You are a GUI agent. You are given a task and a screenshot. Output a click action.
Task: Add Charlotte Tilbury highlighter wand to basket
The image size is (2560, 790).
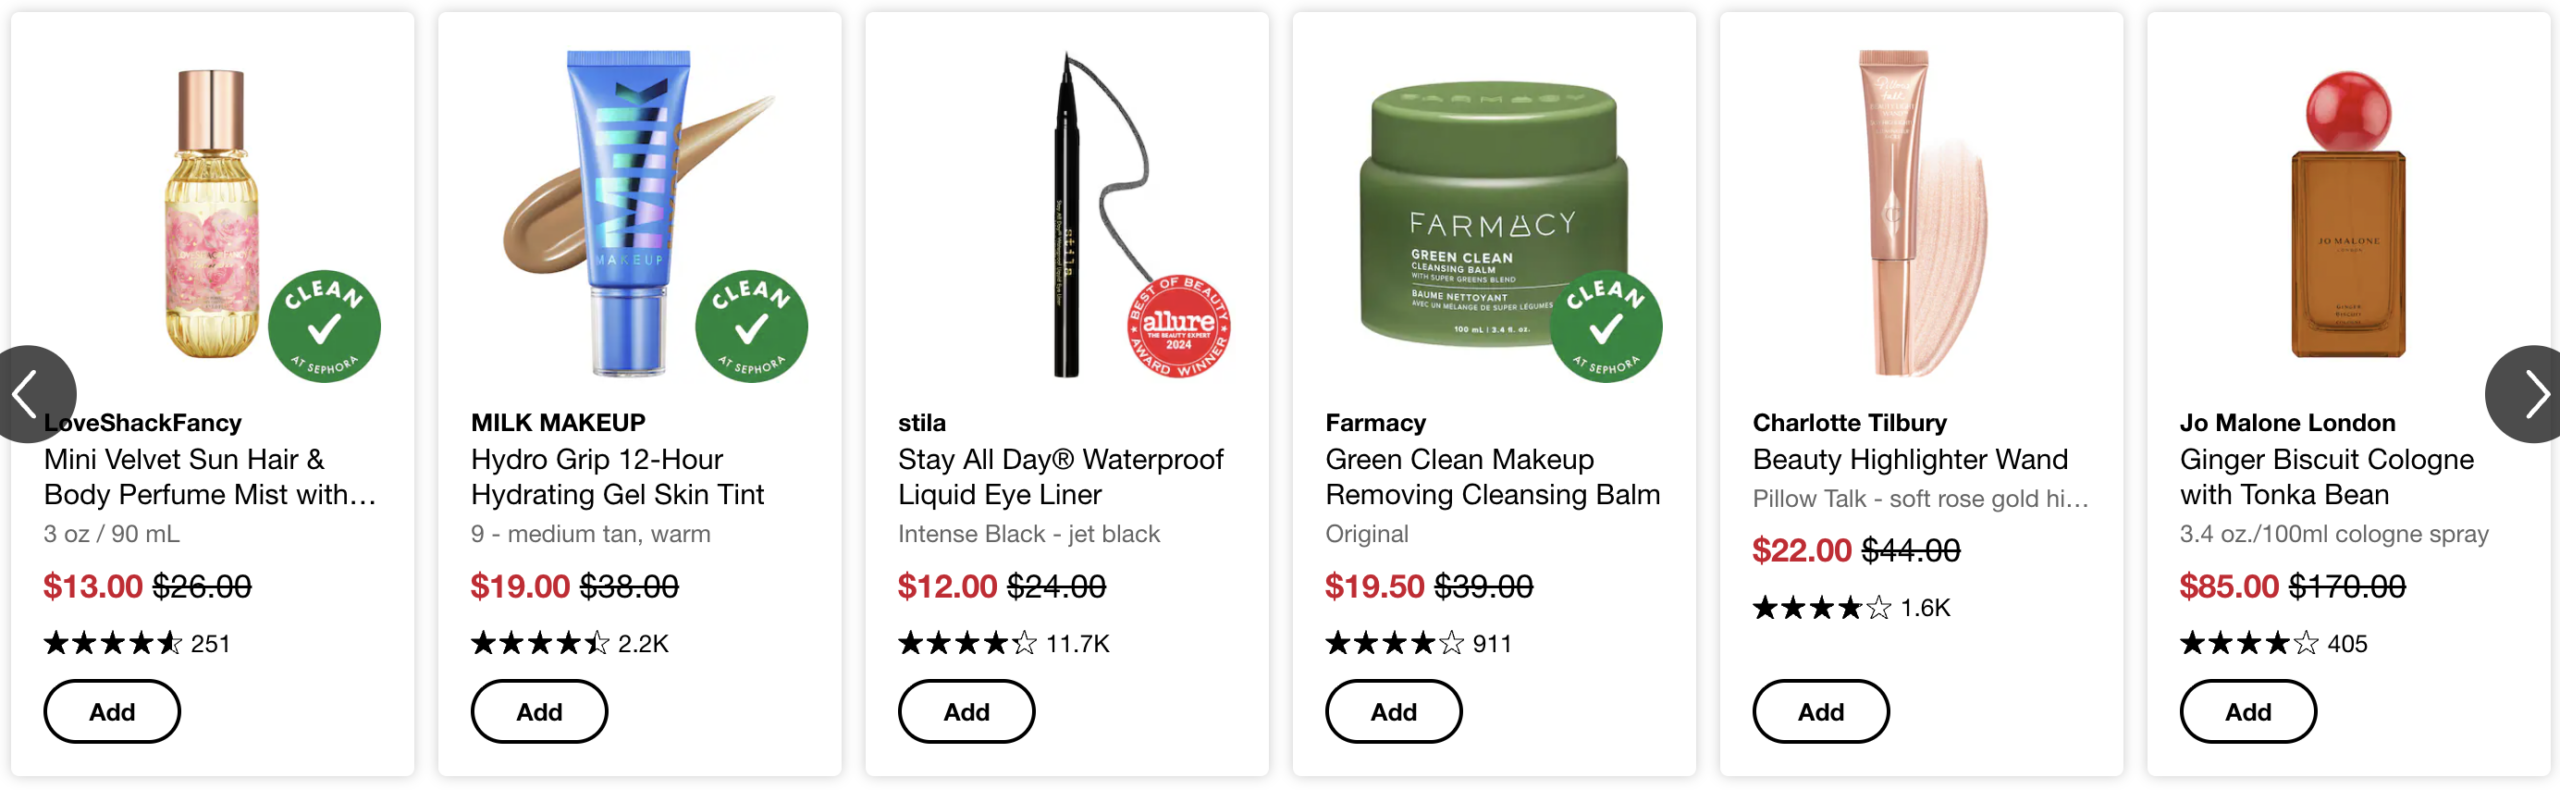coord(1821,711)
